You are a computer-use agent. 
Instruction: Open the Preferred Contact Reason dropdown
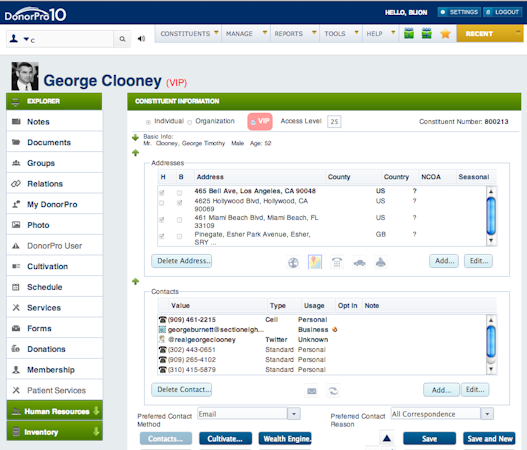487,414
